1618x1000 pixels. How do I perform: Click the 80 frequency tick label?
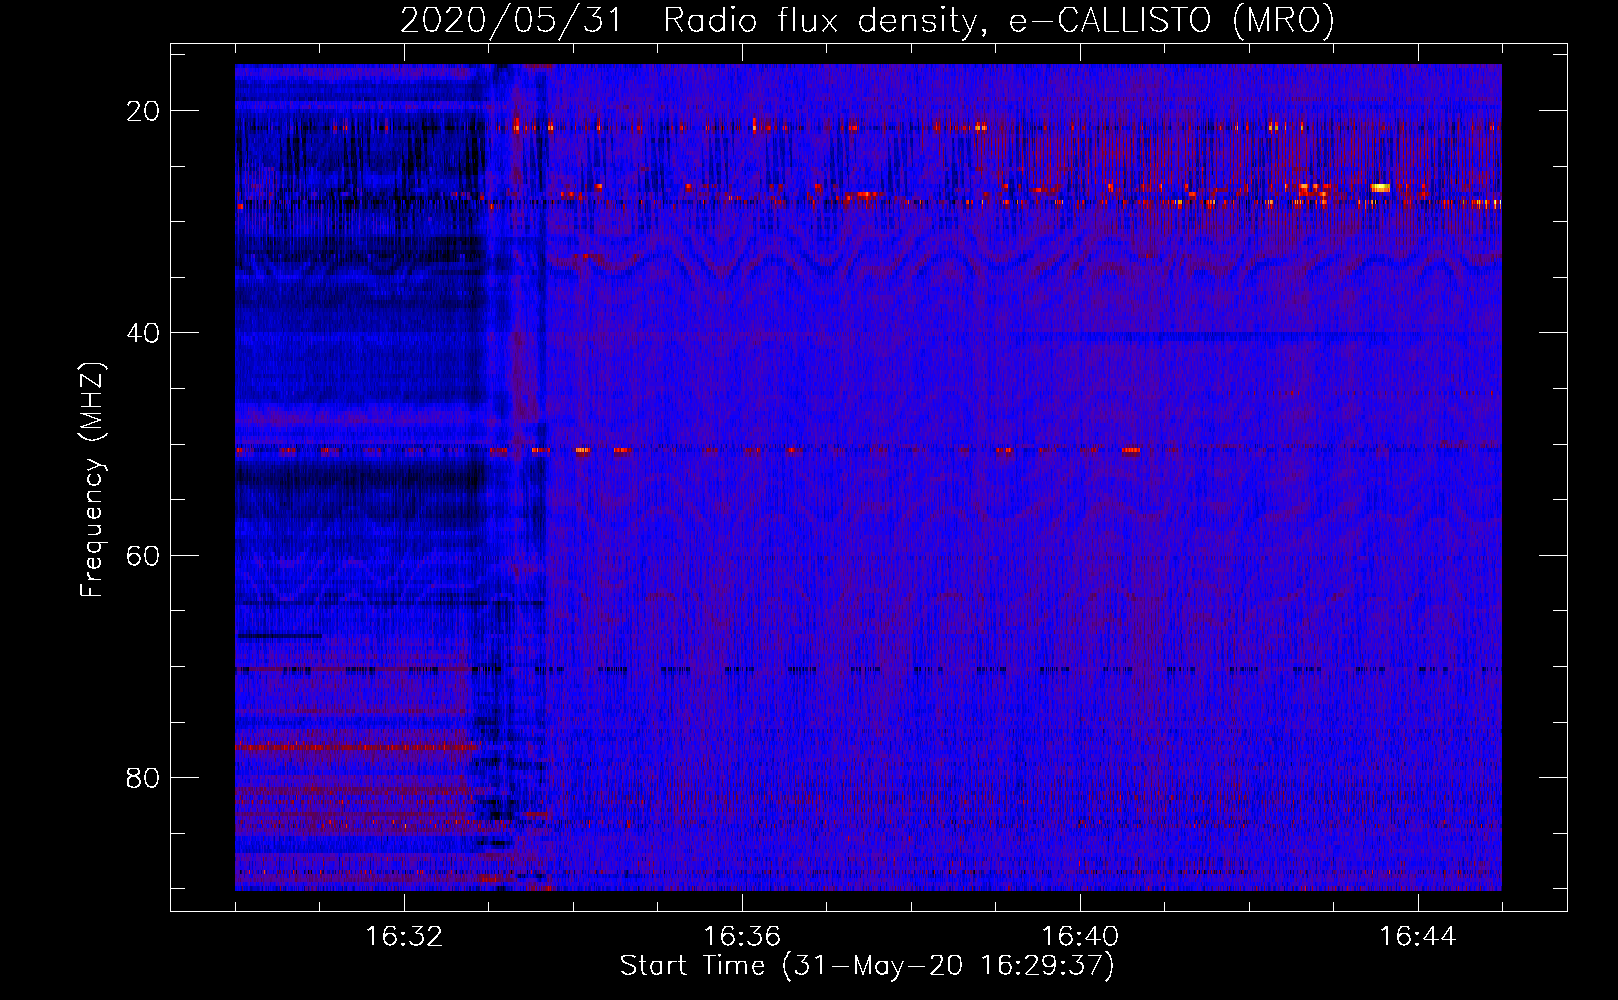[143, 777]
